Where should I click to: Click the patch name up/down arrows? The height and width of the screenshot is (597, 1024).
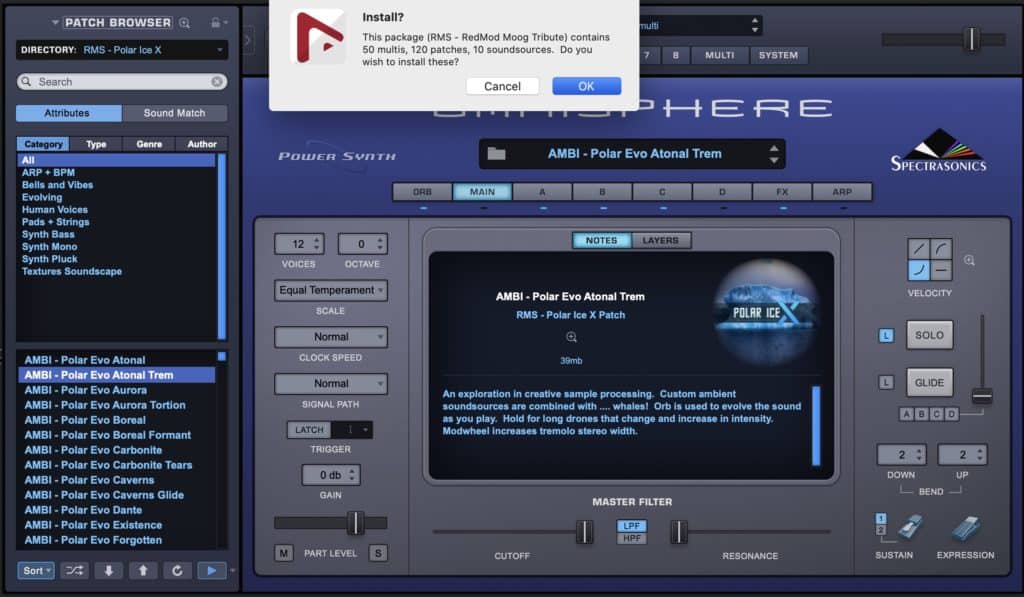pyautogui.click(x=774, y=154)
